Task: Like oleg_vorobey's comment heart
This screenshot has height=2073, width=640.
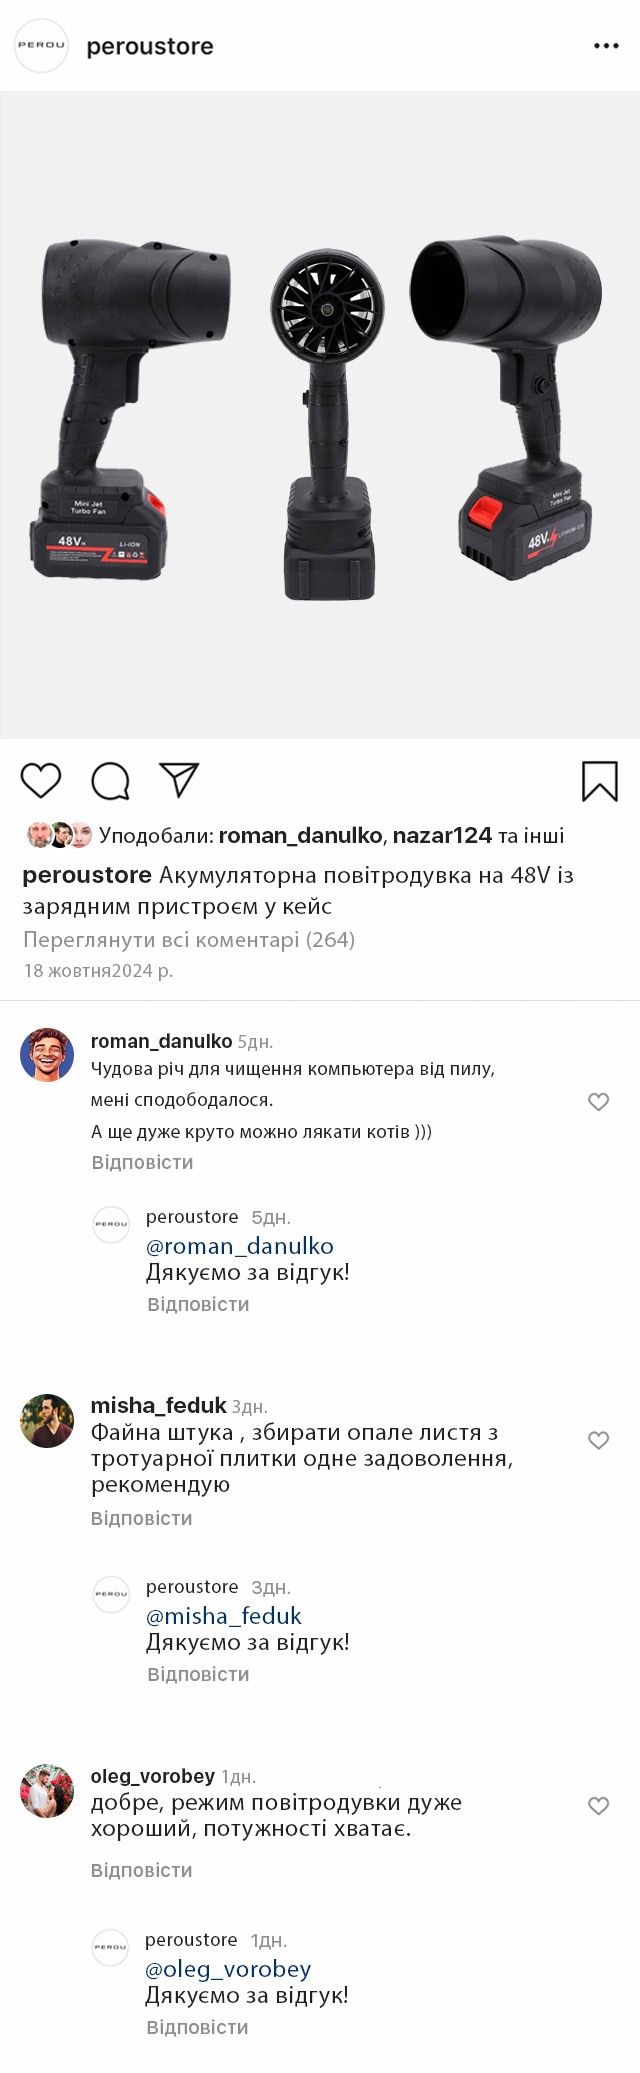Action: (598, 1805)
